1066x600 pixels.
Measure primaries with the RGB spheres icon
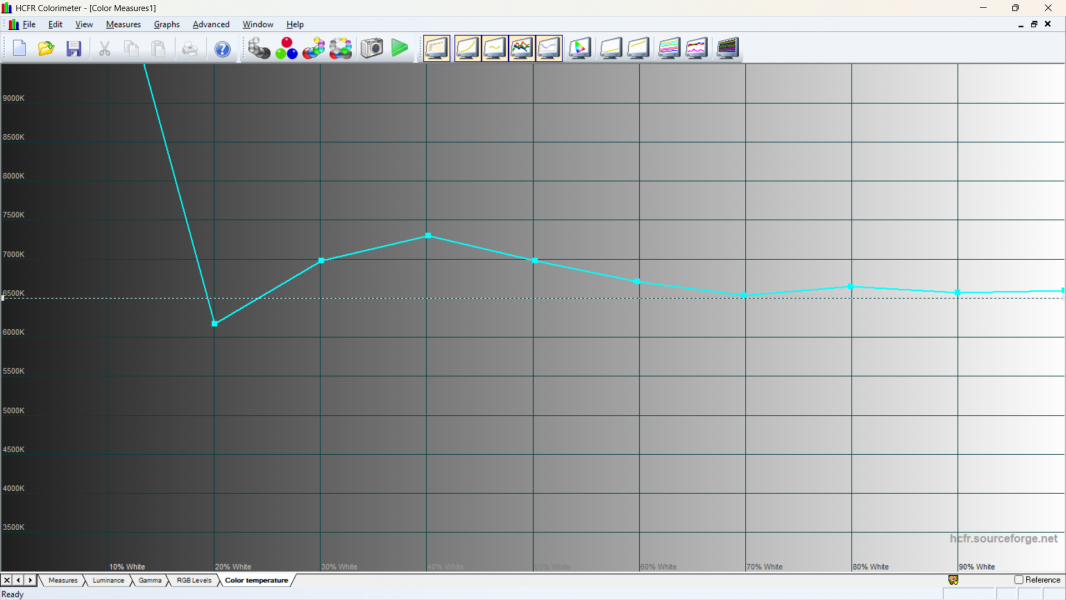pos(286,48)
